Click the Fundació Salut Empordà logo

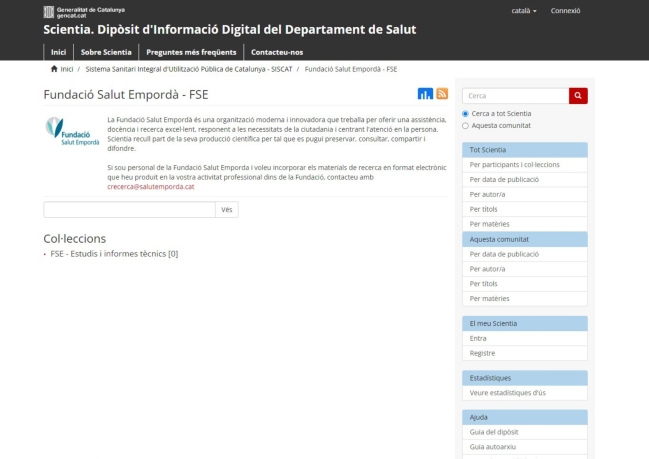pyautogui.click(x=72, y=131)
